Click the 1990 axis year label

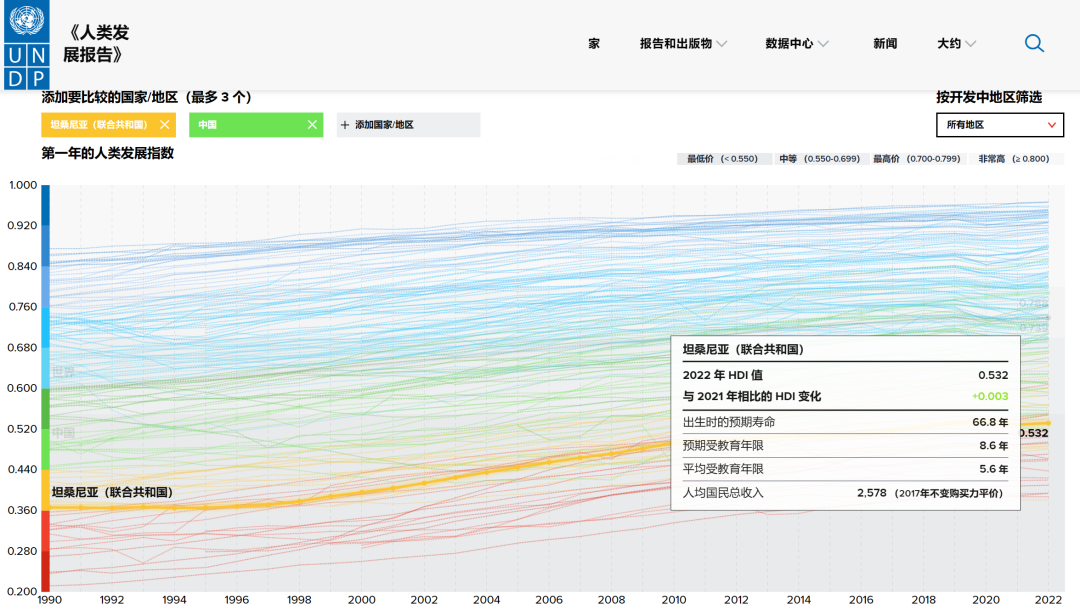click(x=50, y=599)
